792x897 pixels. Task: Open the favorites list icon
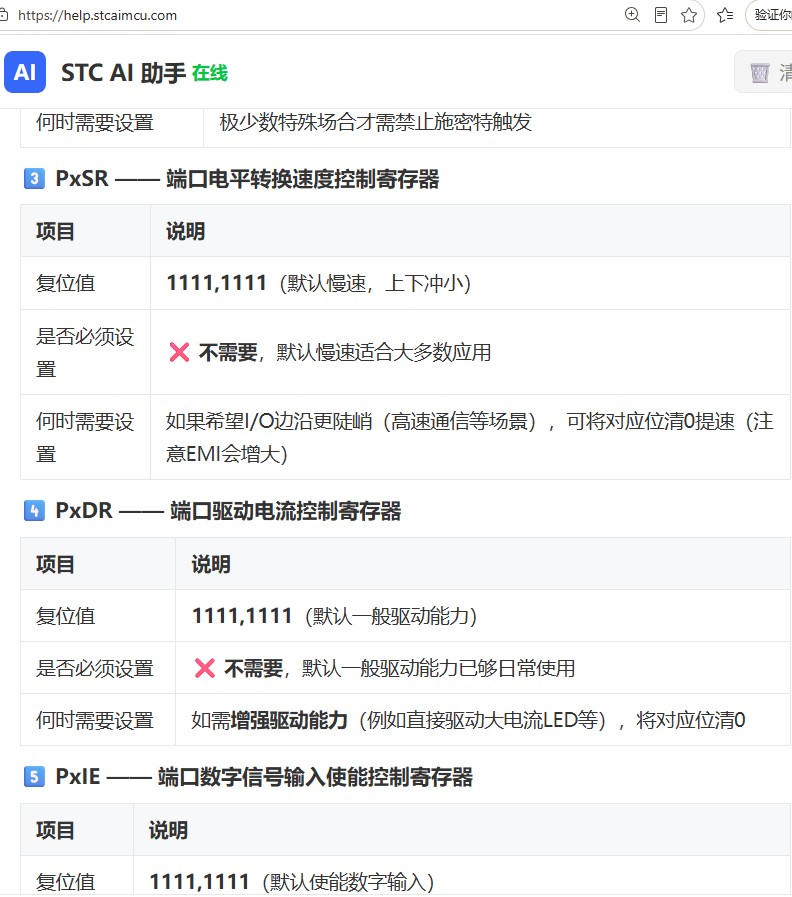point(725,15)
